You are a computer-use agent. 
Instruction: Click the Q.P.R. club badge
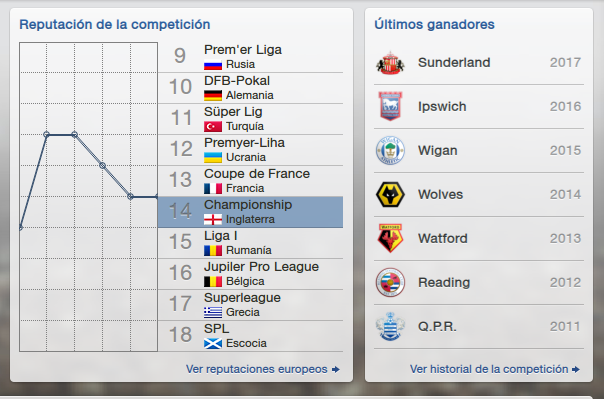(390, 327)
